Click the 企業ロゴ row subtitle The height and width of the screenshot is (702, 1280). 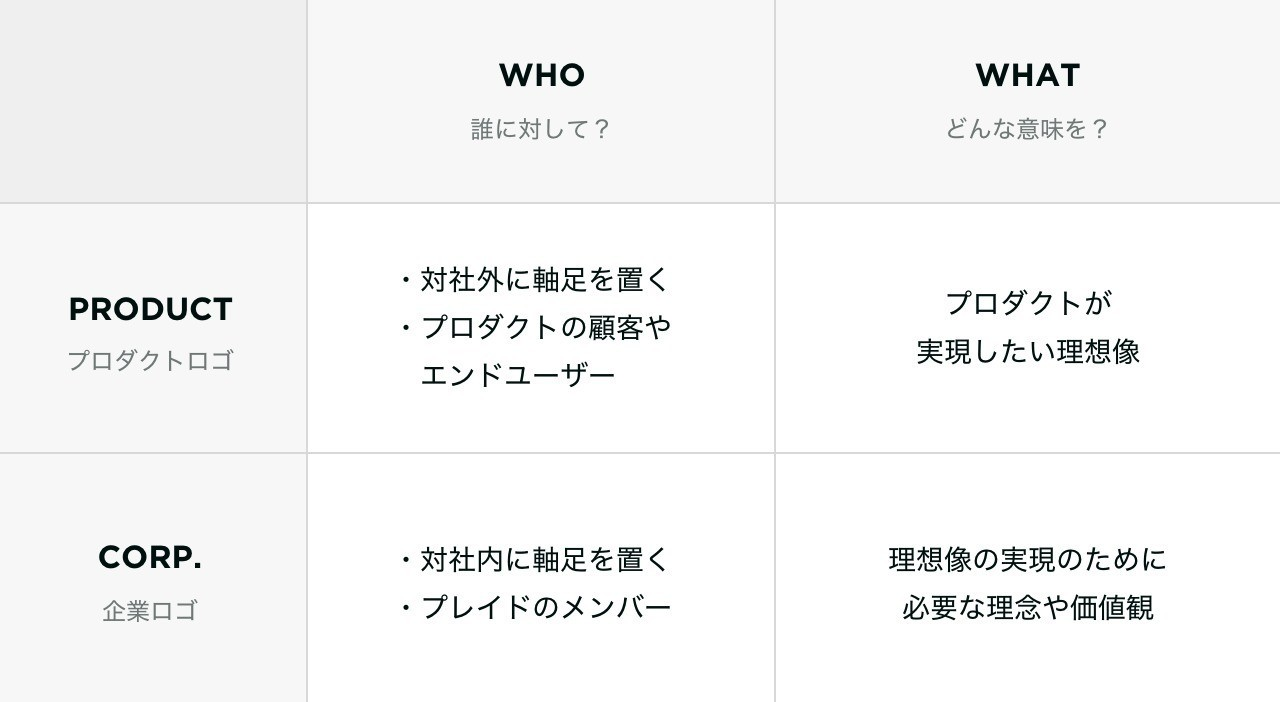point(151,610)
